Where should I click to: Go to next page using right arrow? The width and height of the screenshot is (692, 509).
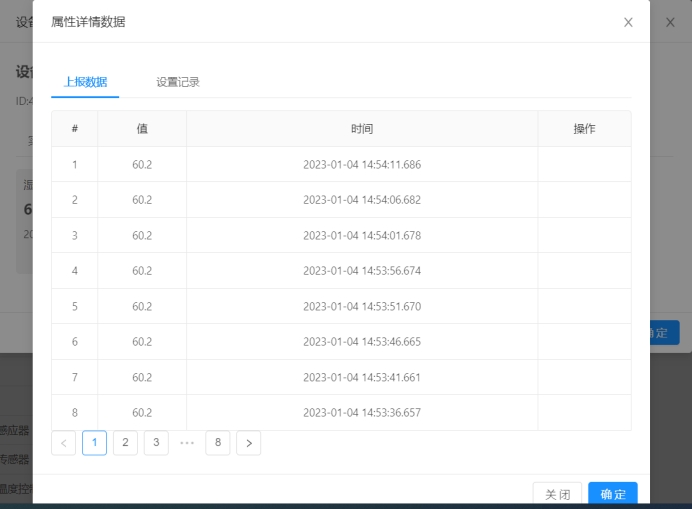pyautogui.click(x=249, y=443)
